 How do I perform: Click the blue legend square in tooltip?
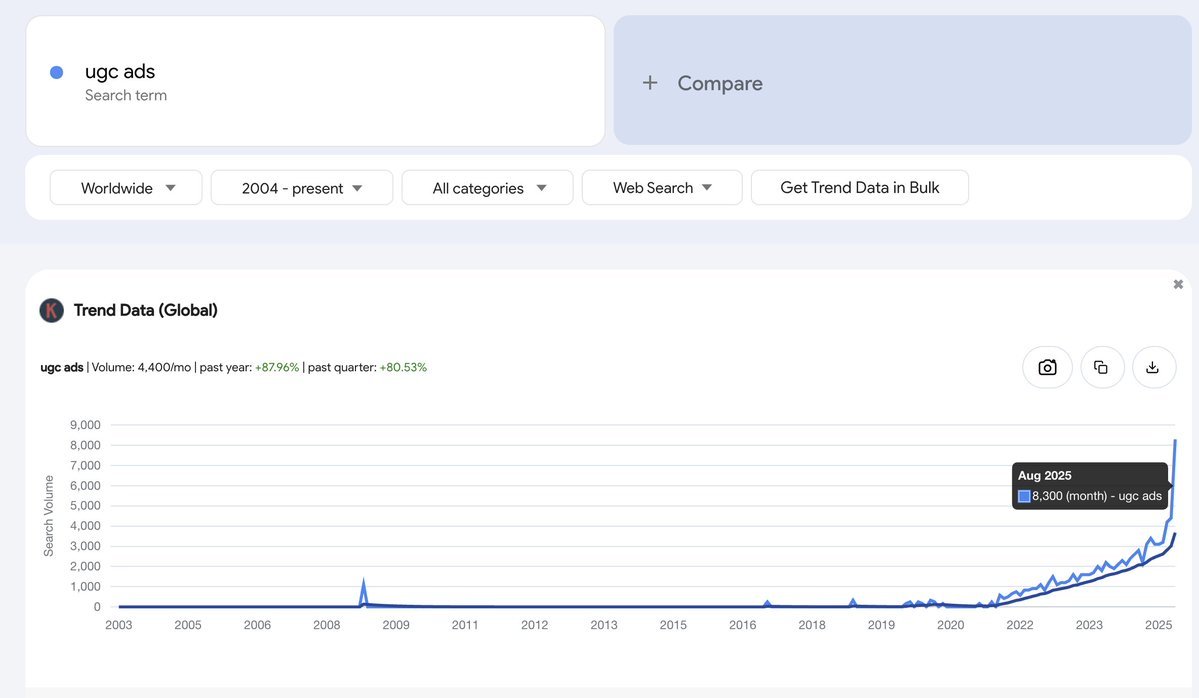pos(1024,496)
